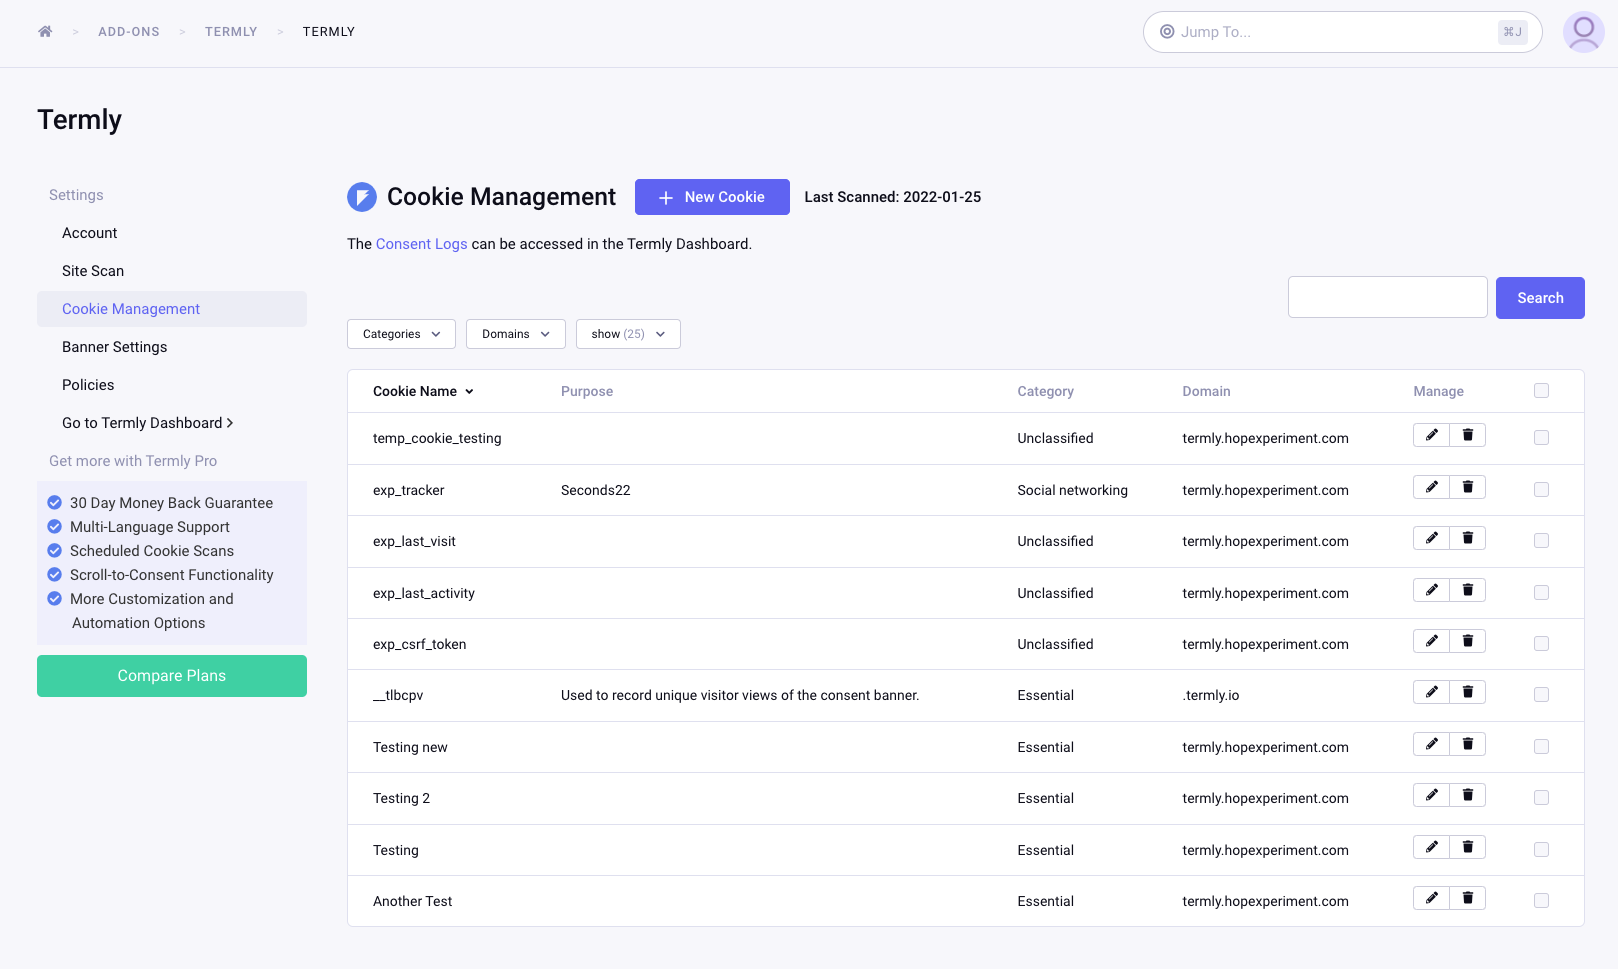Delete the exp_csrf_token cookie
The height and width of the screenshot is (969, 1618).
(1468, 641)
